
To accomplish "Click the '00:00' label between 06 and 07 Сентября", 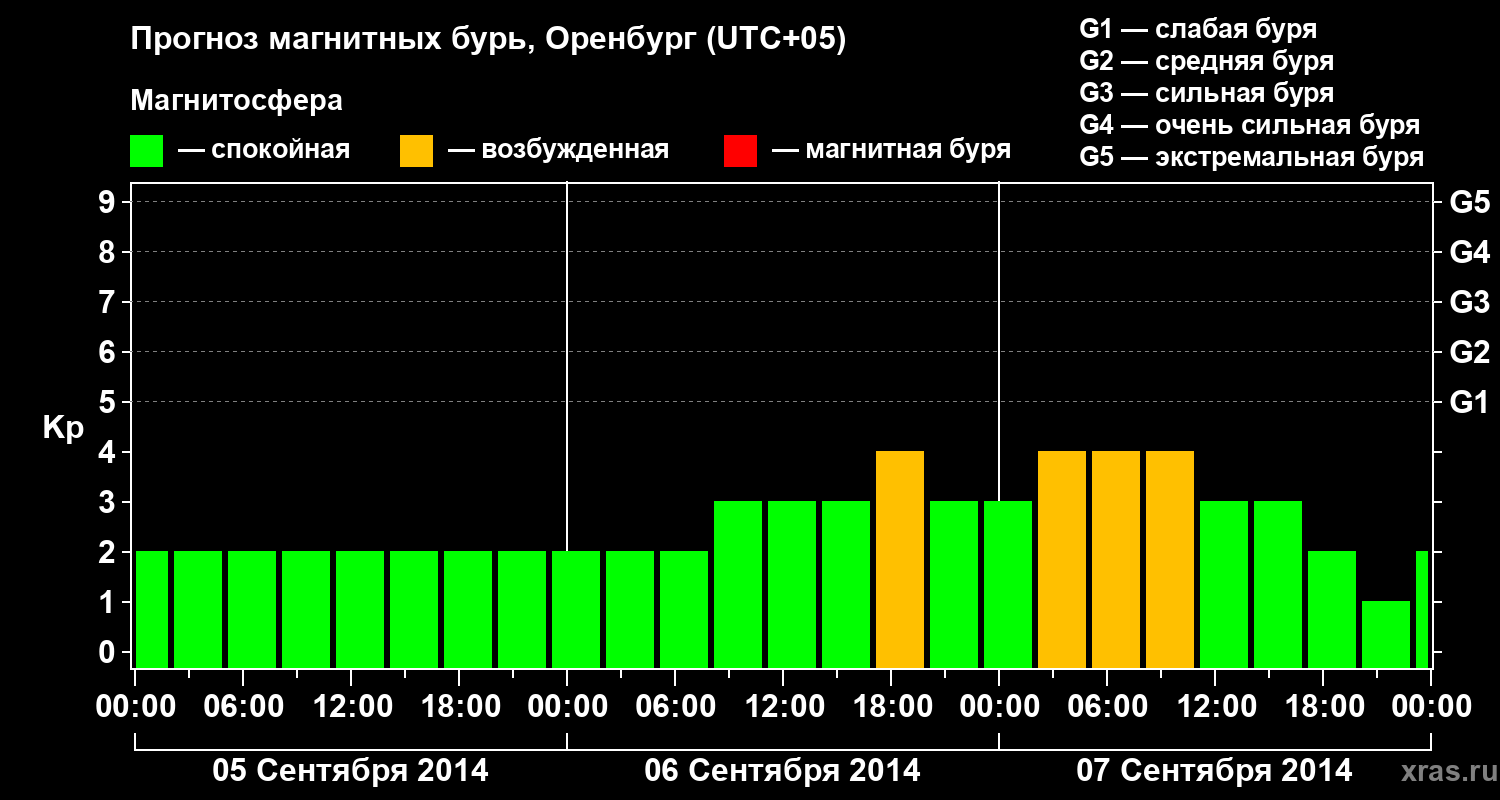I will (1000, 707).
